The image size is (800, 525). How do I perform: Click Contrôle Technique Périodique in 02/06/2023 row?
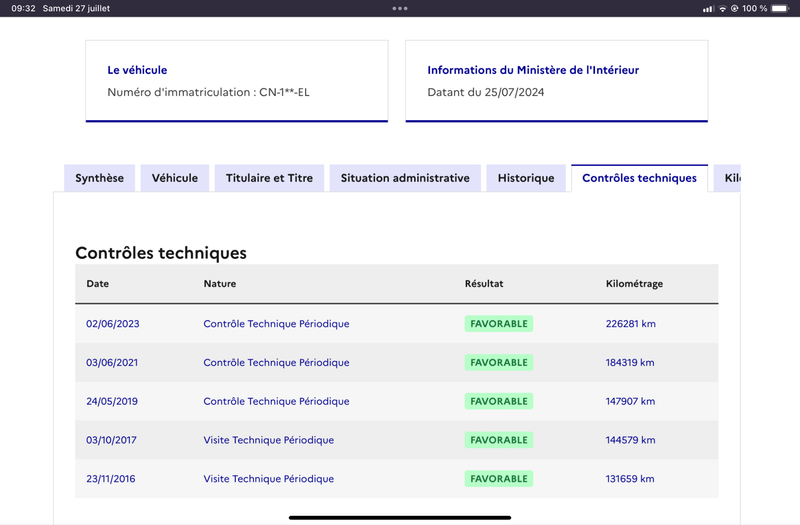point(277,324)
